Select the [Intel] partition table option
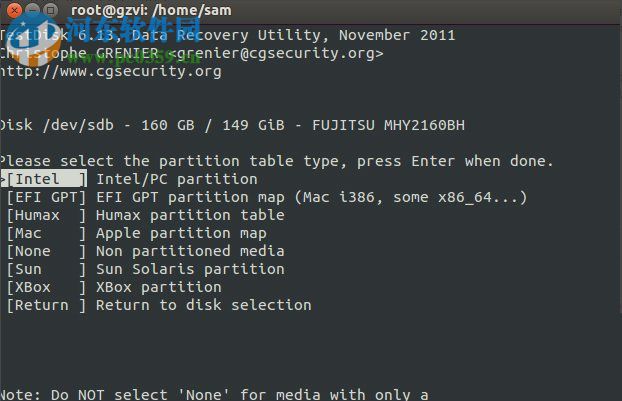Screen dimensions: 622x401 46,179
